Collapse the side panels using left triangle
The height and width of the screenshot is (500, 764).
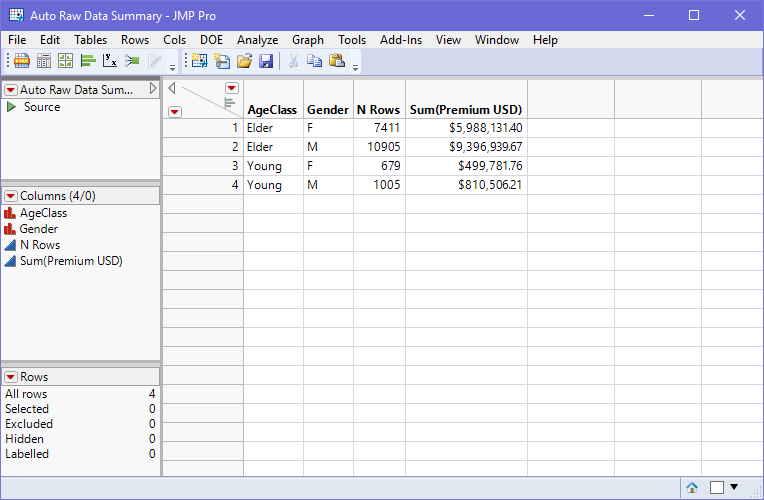(x=172, y=88)
